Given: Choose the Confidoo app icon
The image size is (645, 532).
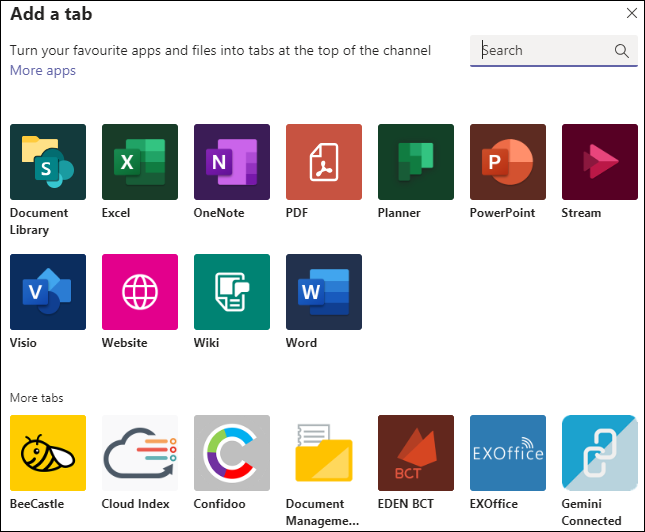Looking at the screenshot, I should [x=232, y=453].
